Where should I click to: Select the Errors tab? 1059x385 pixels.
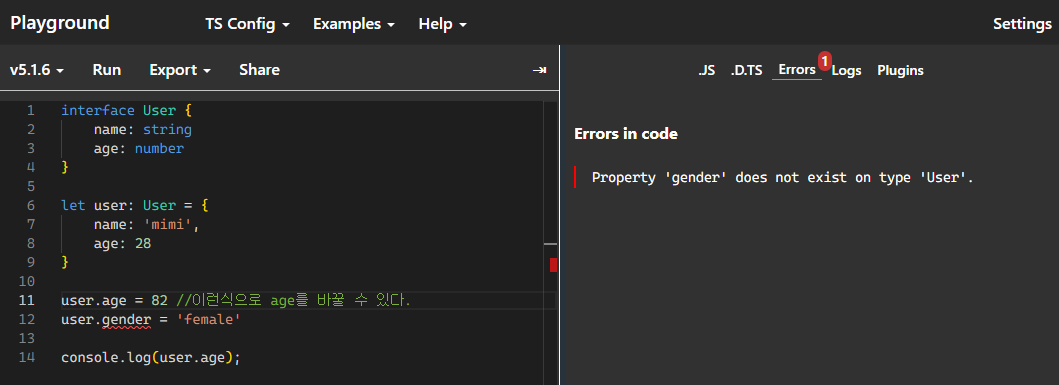(797, 70)
